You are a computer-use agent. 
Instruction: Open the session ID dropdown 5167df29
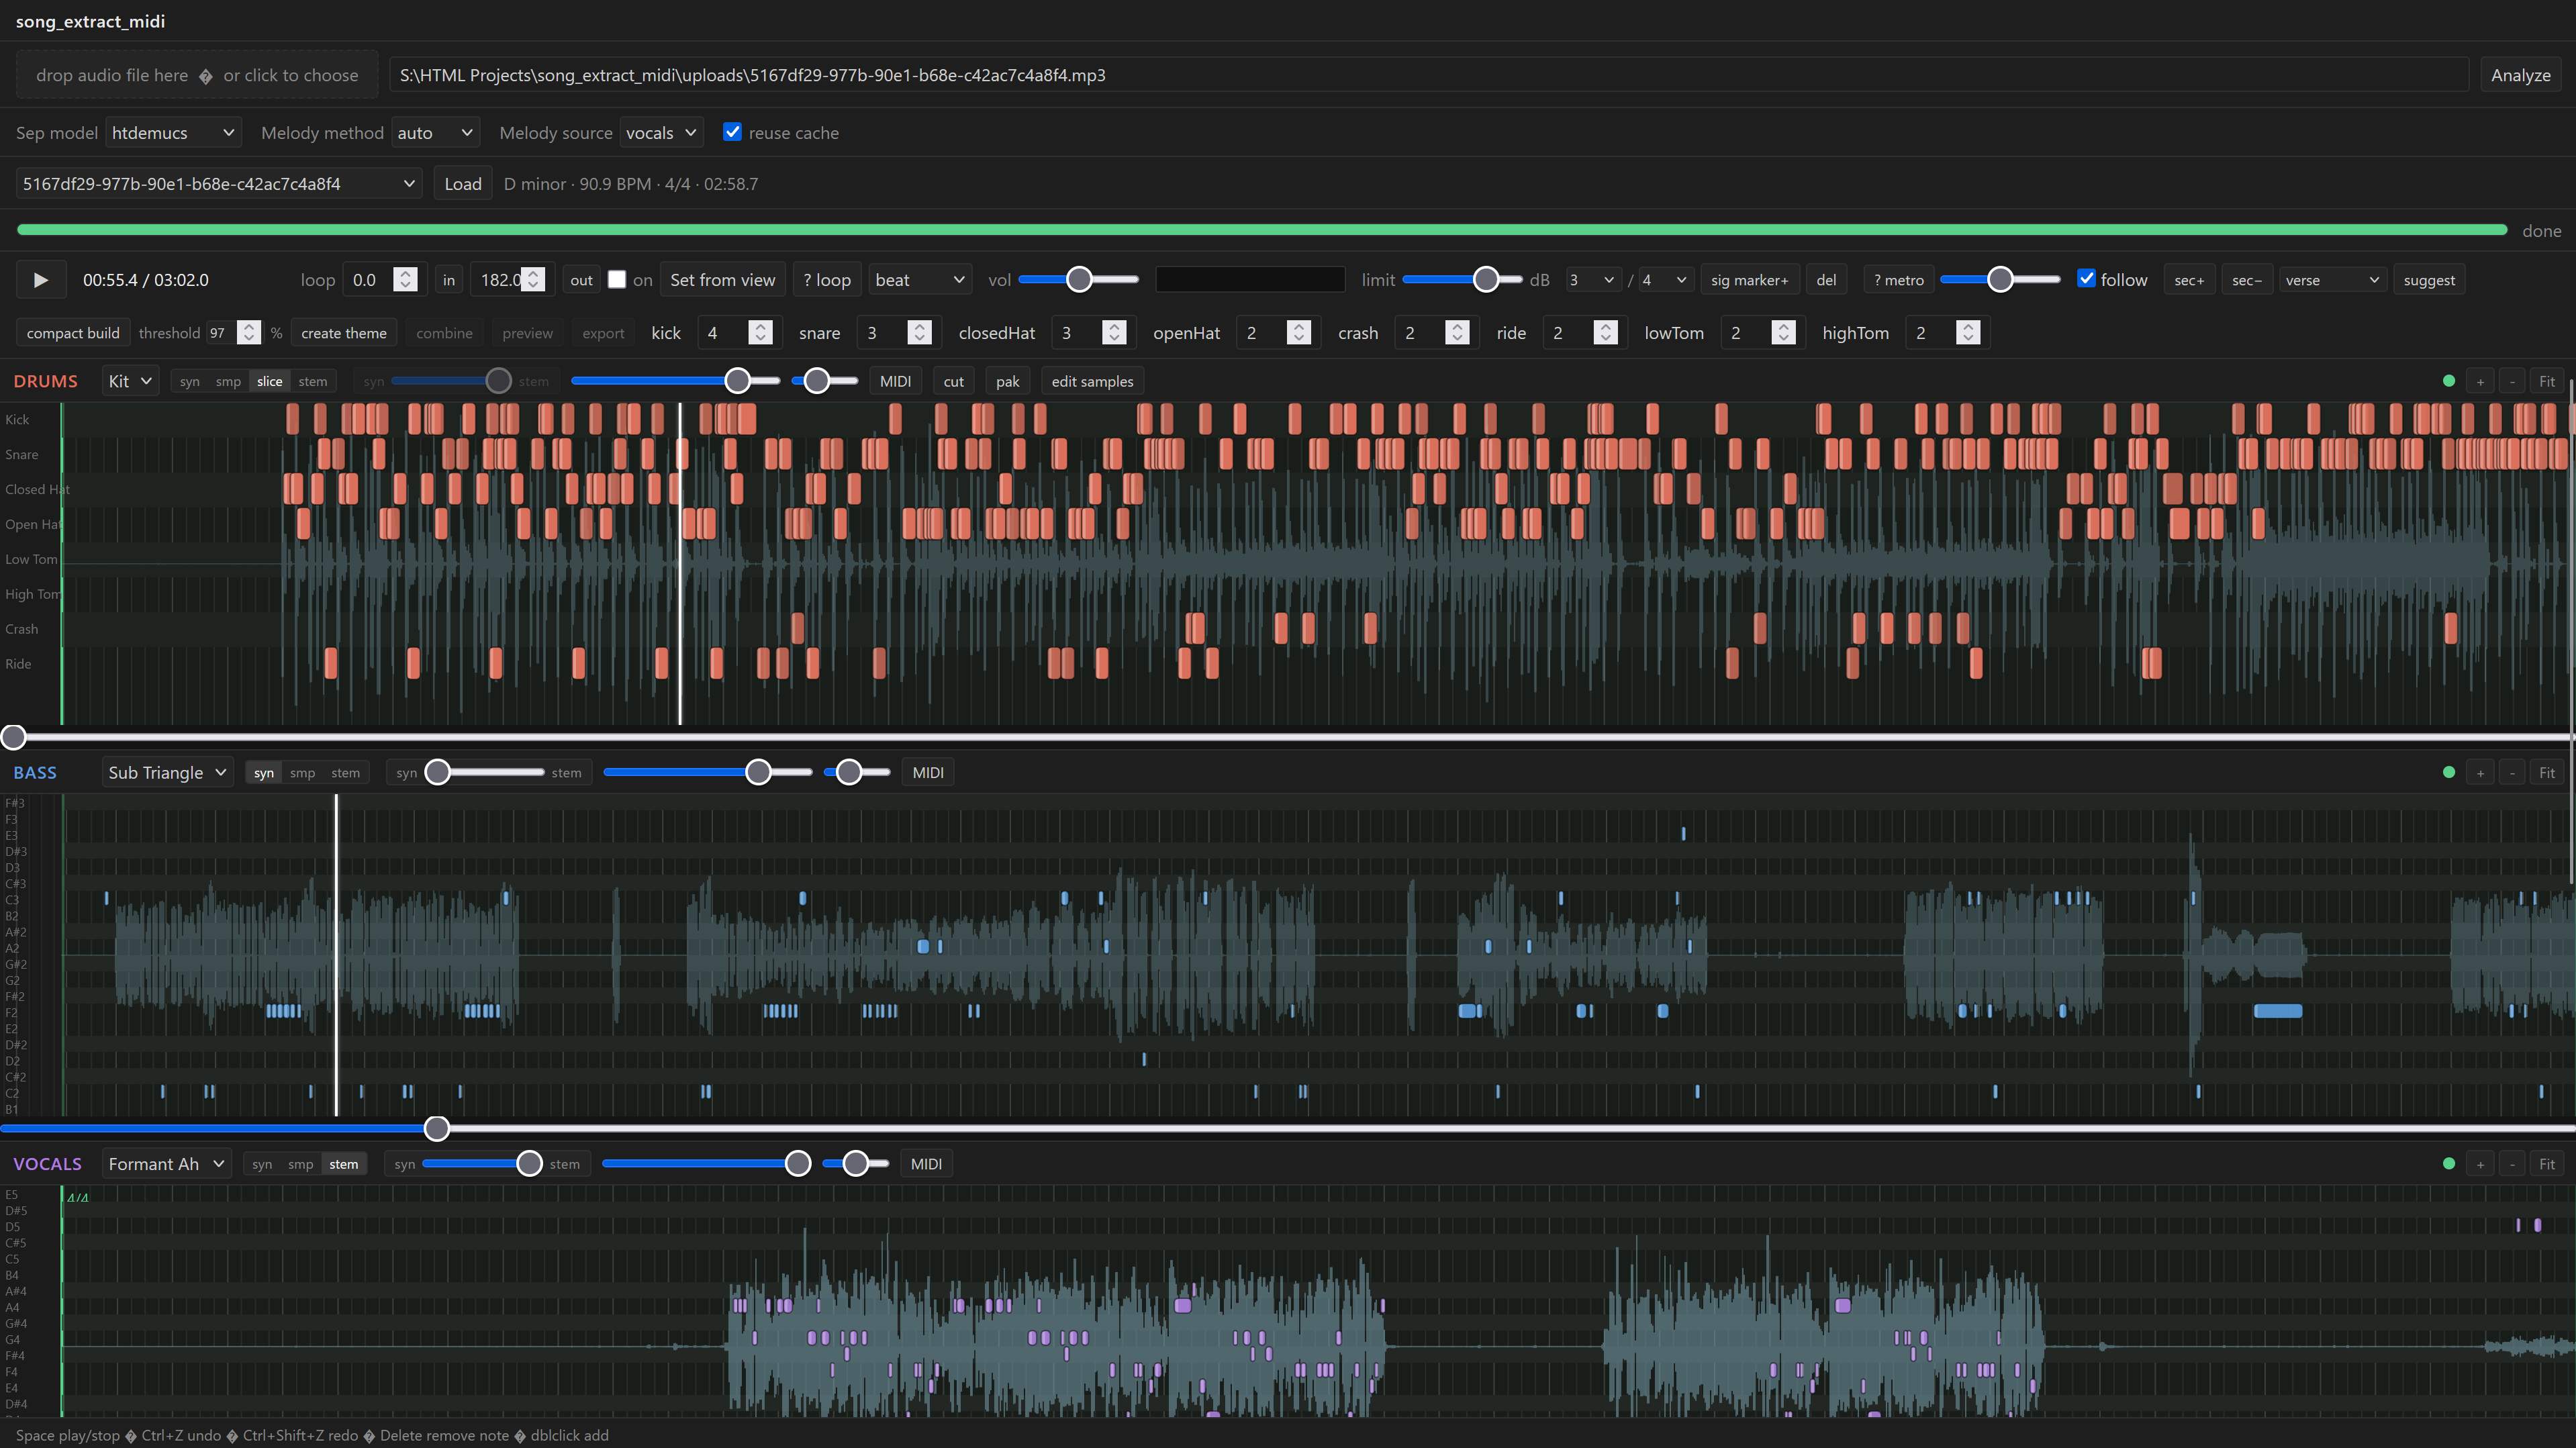(x=219, y=184)
